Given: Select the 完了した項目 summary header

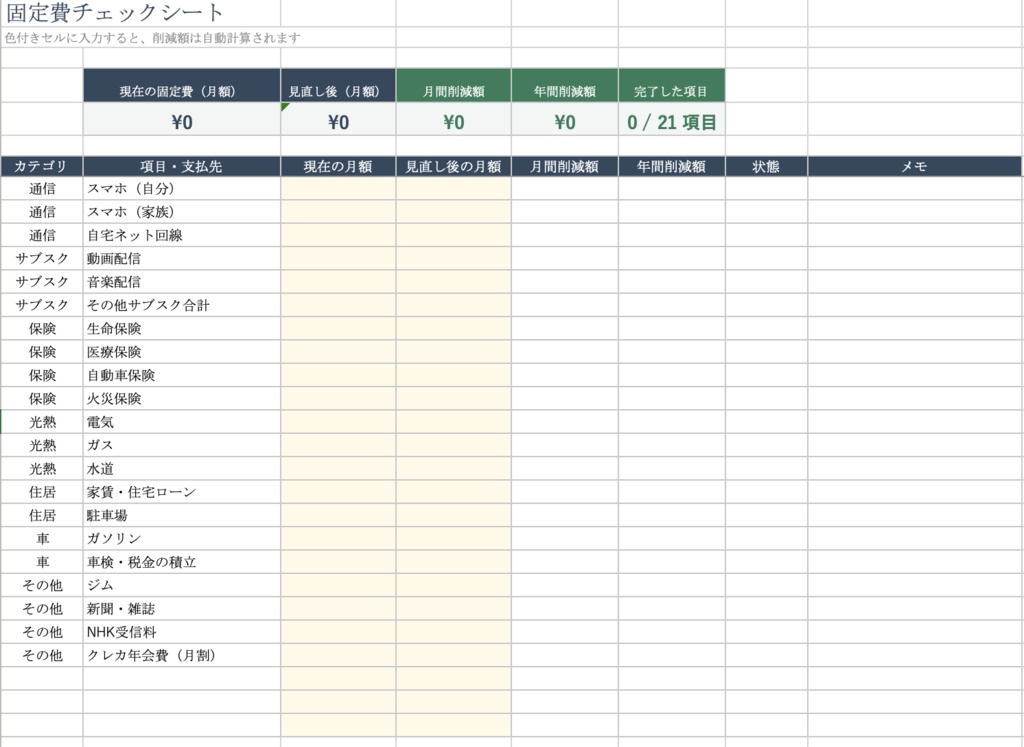Looking at the screenshot, I should point(671,86).
